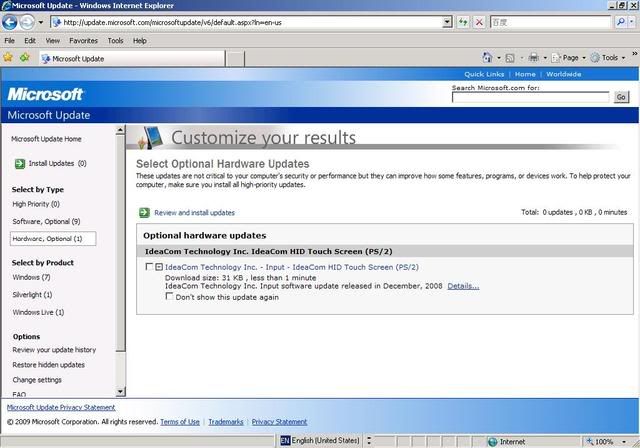Click the Install Updates (0) link
The width and height of the screenshot is (640, 448).
58,163
